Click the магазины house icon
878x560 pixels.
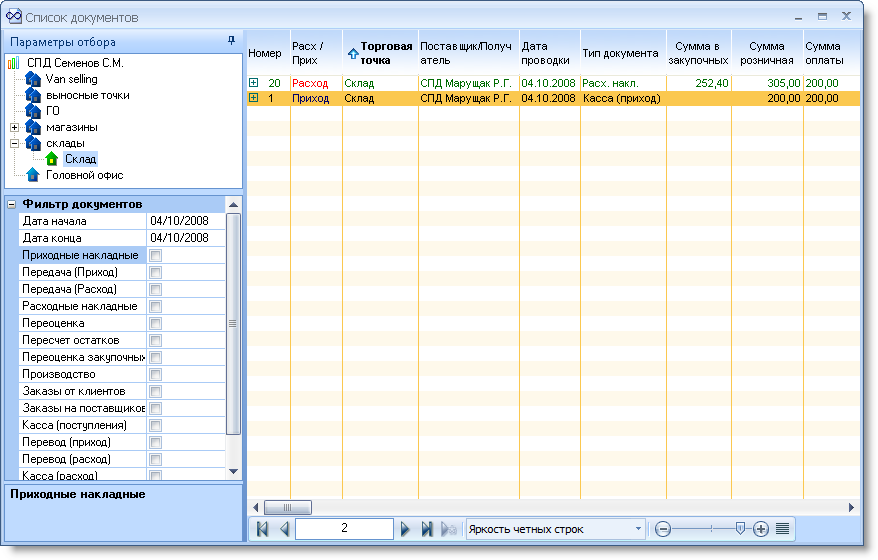pyautogui.click(x=33, y=127)
